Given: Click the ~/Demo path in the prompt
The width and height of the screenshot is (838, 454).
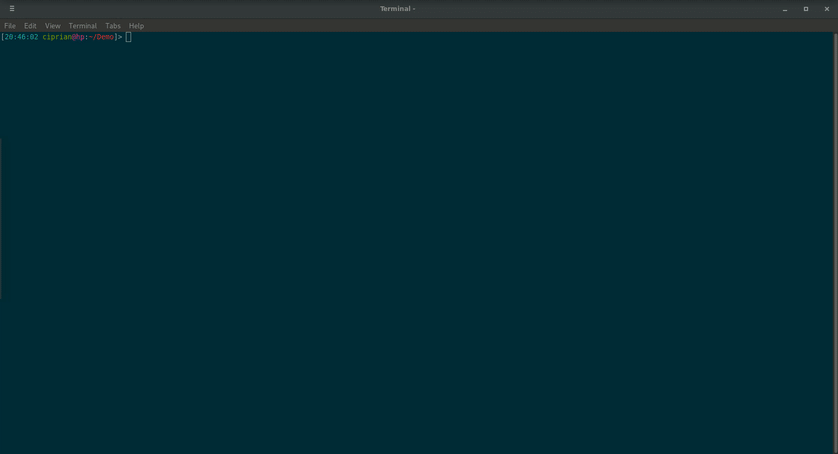Looking at the screenshot, I should pyautogui.click(x=102, y=37).
